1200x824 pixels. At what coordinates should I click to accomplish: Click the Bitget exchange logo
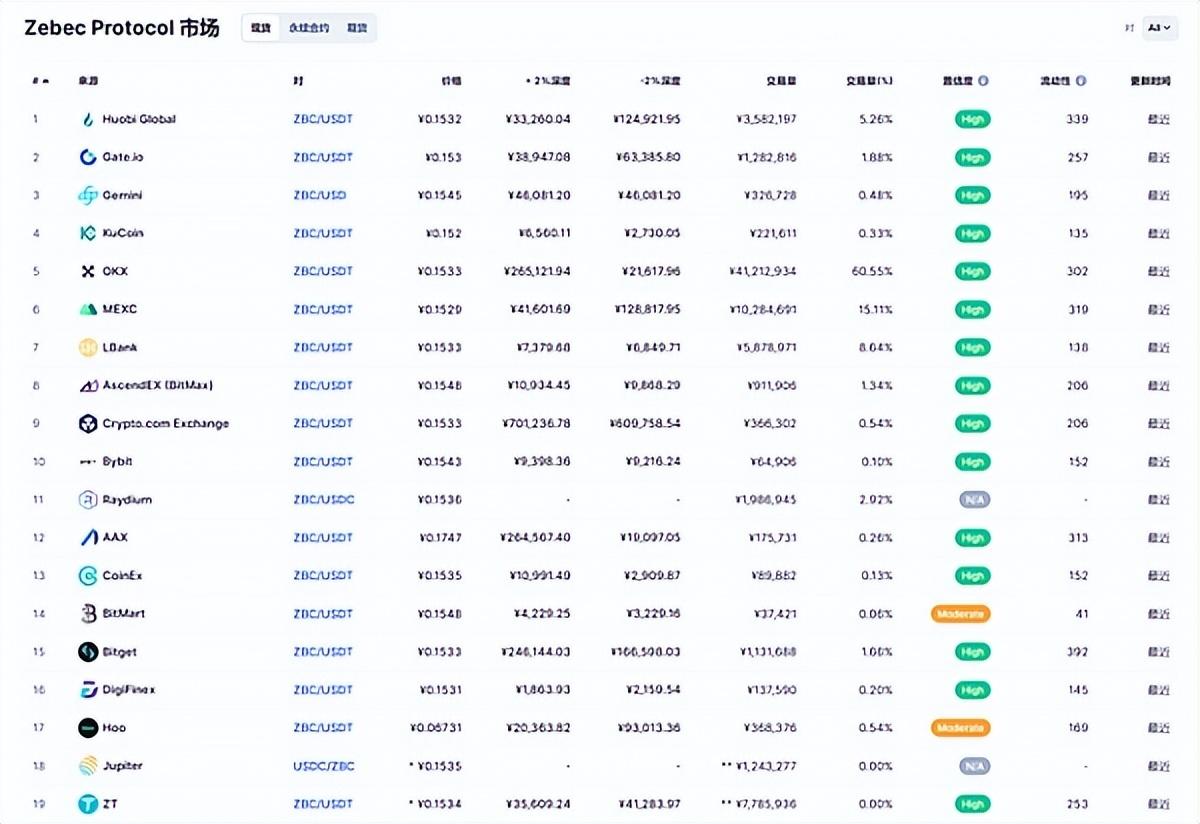tap(88, 652)
